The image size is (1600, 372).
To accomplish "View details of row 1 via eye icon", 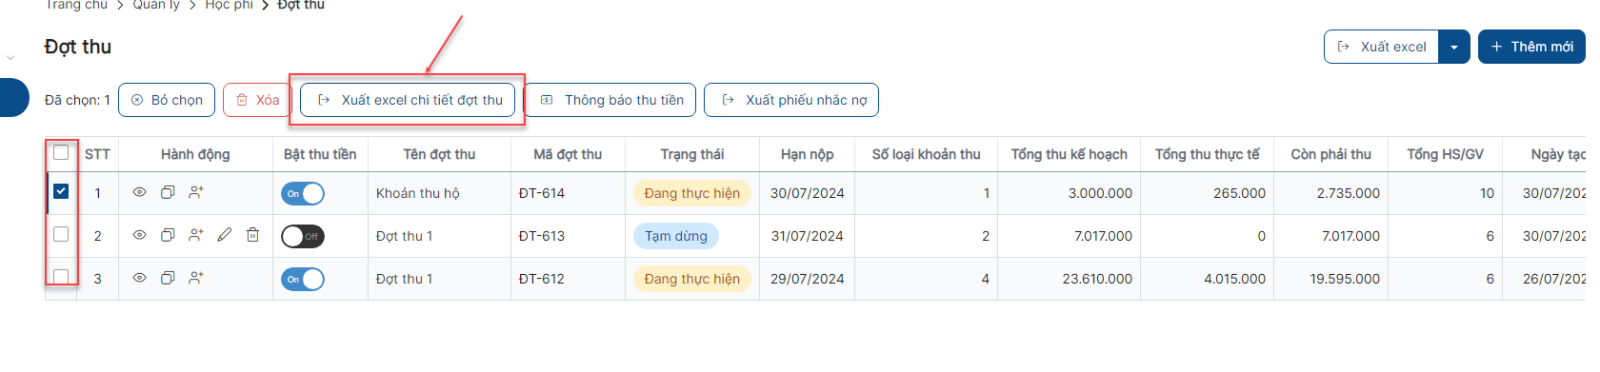I will coord(140,192).
